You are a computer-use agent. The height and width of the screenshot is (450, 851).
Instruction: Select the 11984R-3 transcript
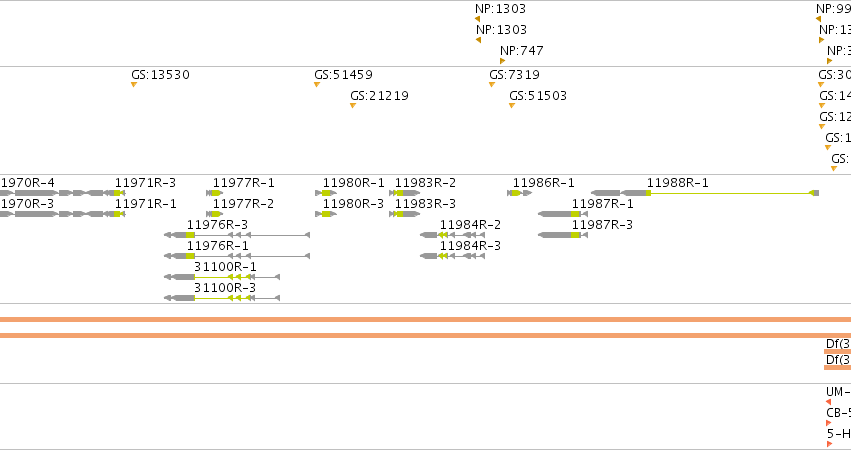tap(453, 256)
